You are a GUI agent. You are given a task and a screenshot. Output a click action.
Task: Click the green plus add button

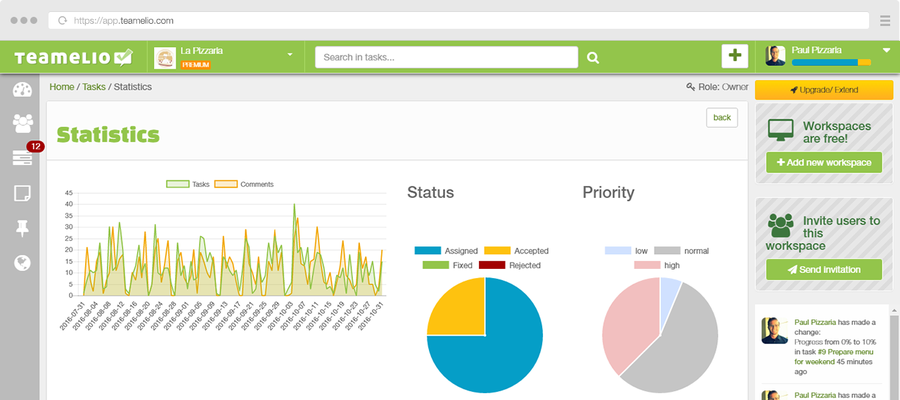pos(735,56)
